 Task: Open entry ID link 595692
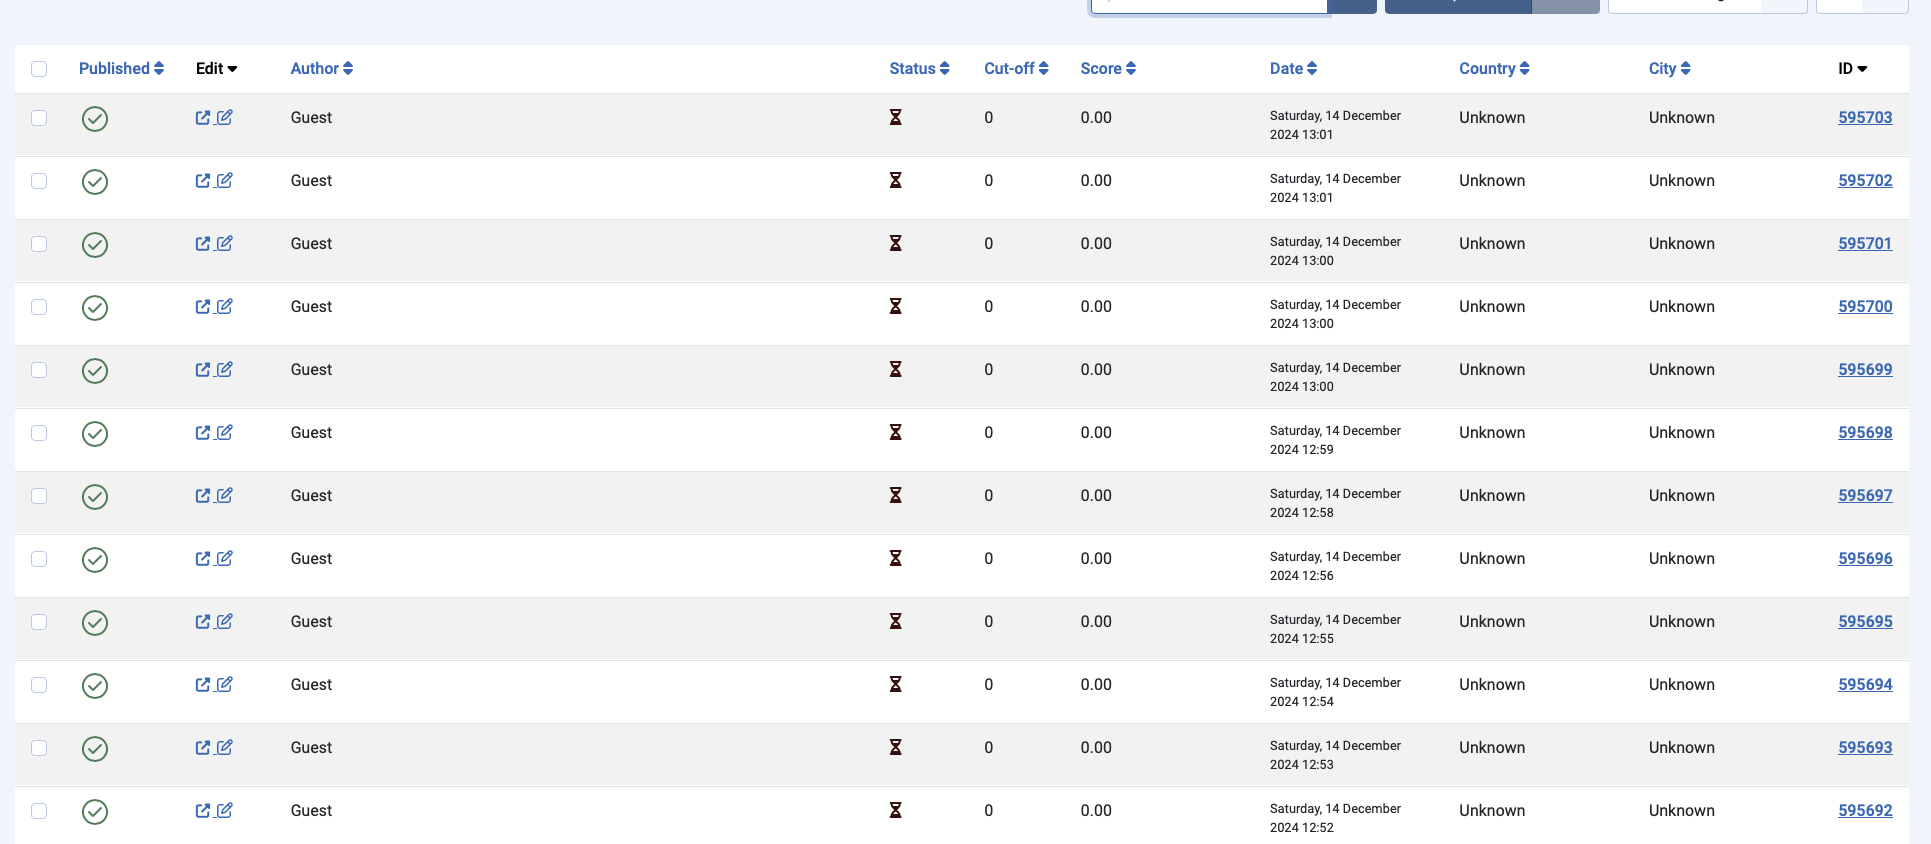point(1864,811)
